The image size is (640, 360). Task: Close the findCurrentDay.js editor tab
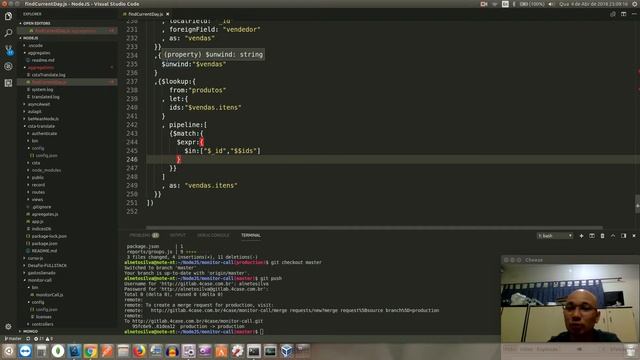167,14
